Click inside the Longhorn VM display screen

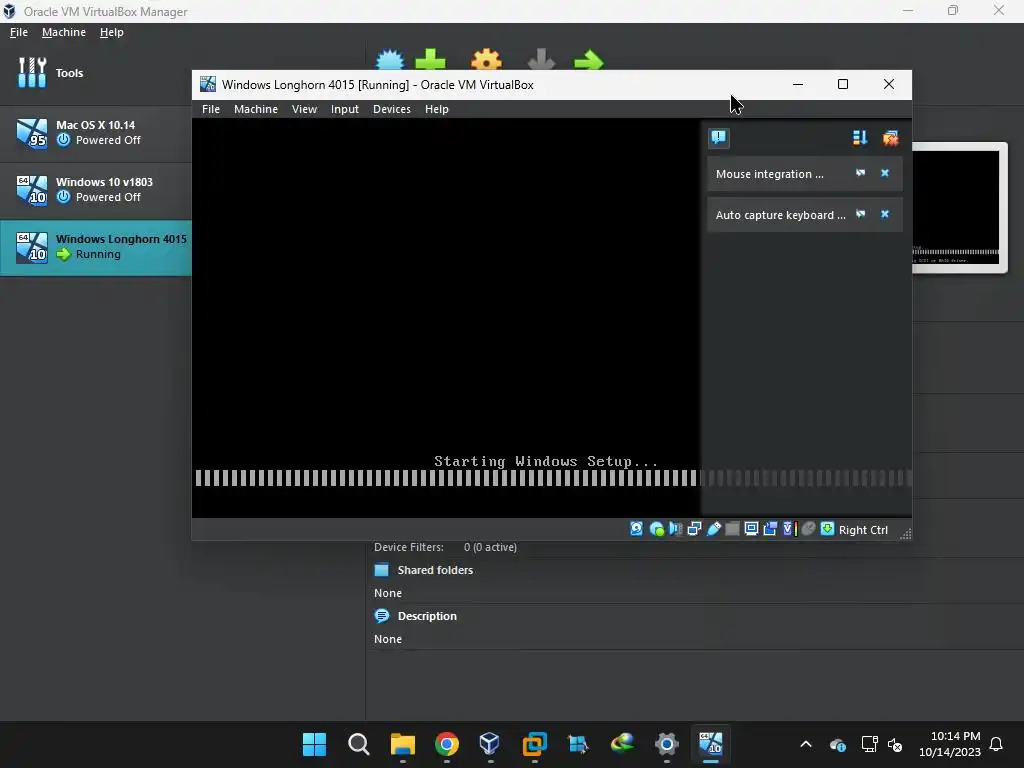(x=445, y=317)
